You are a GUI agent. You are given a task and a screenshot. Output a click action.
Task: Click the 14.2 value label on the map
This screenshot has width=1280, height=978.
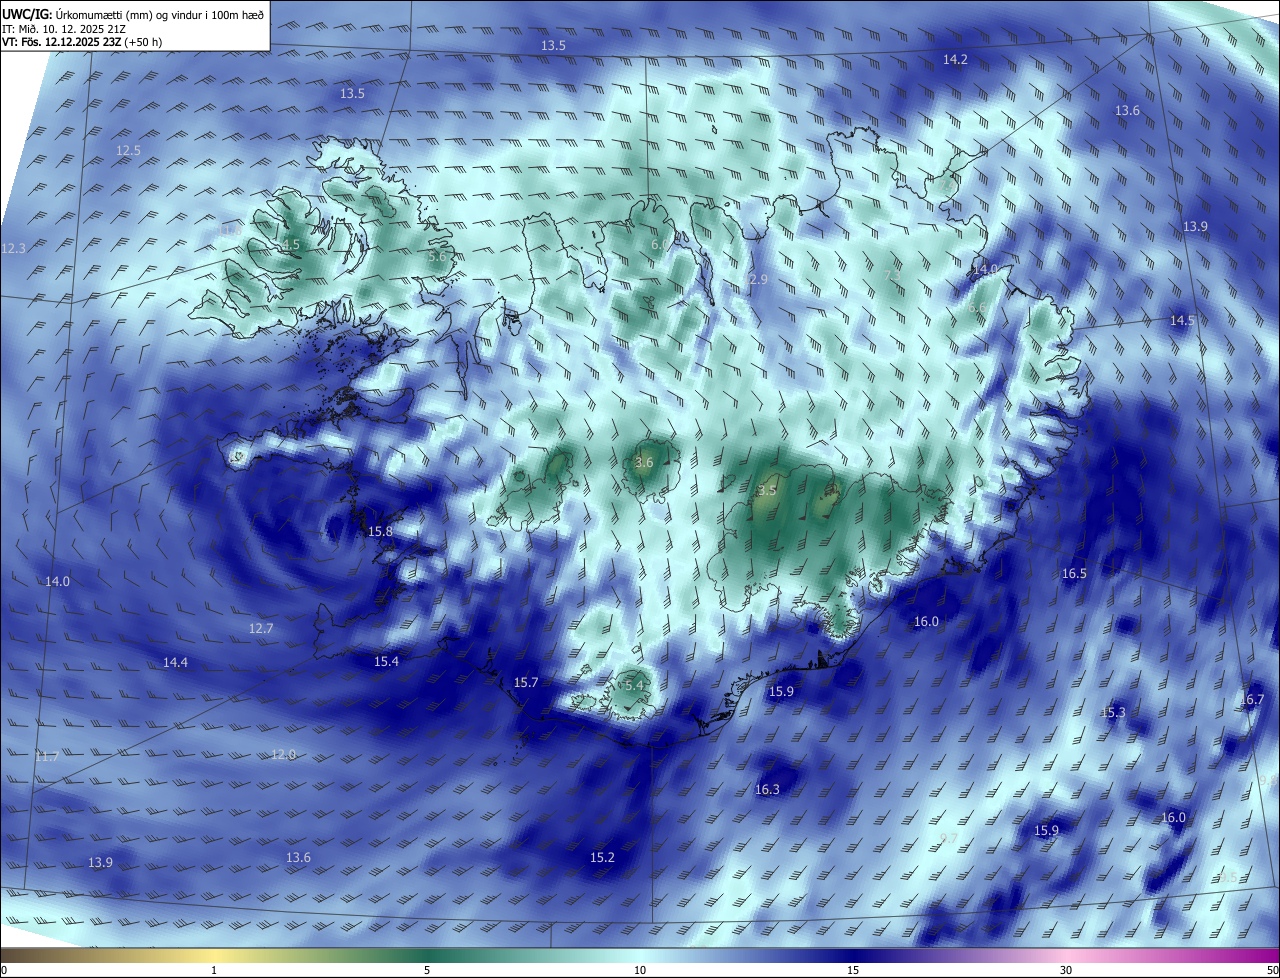pyautogui.click(x=955, y=60)
